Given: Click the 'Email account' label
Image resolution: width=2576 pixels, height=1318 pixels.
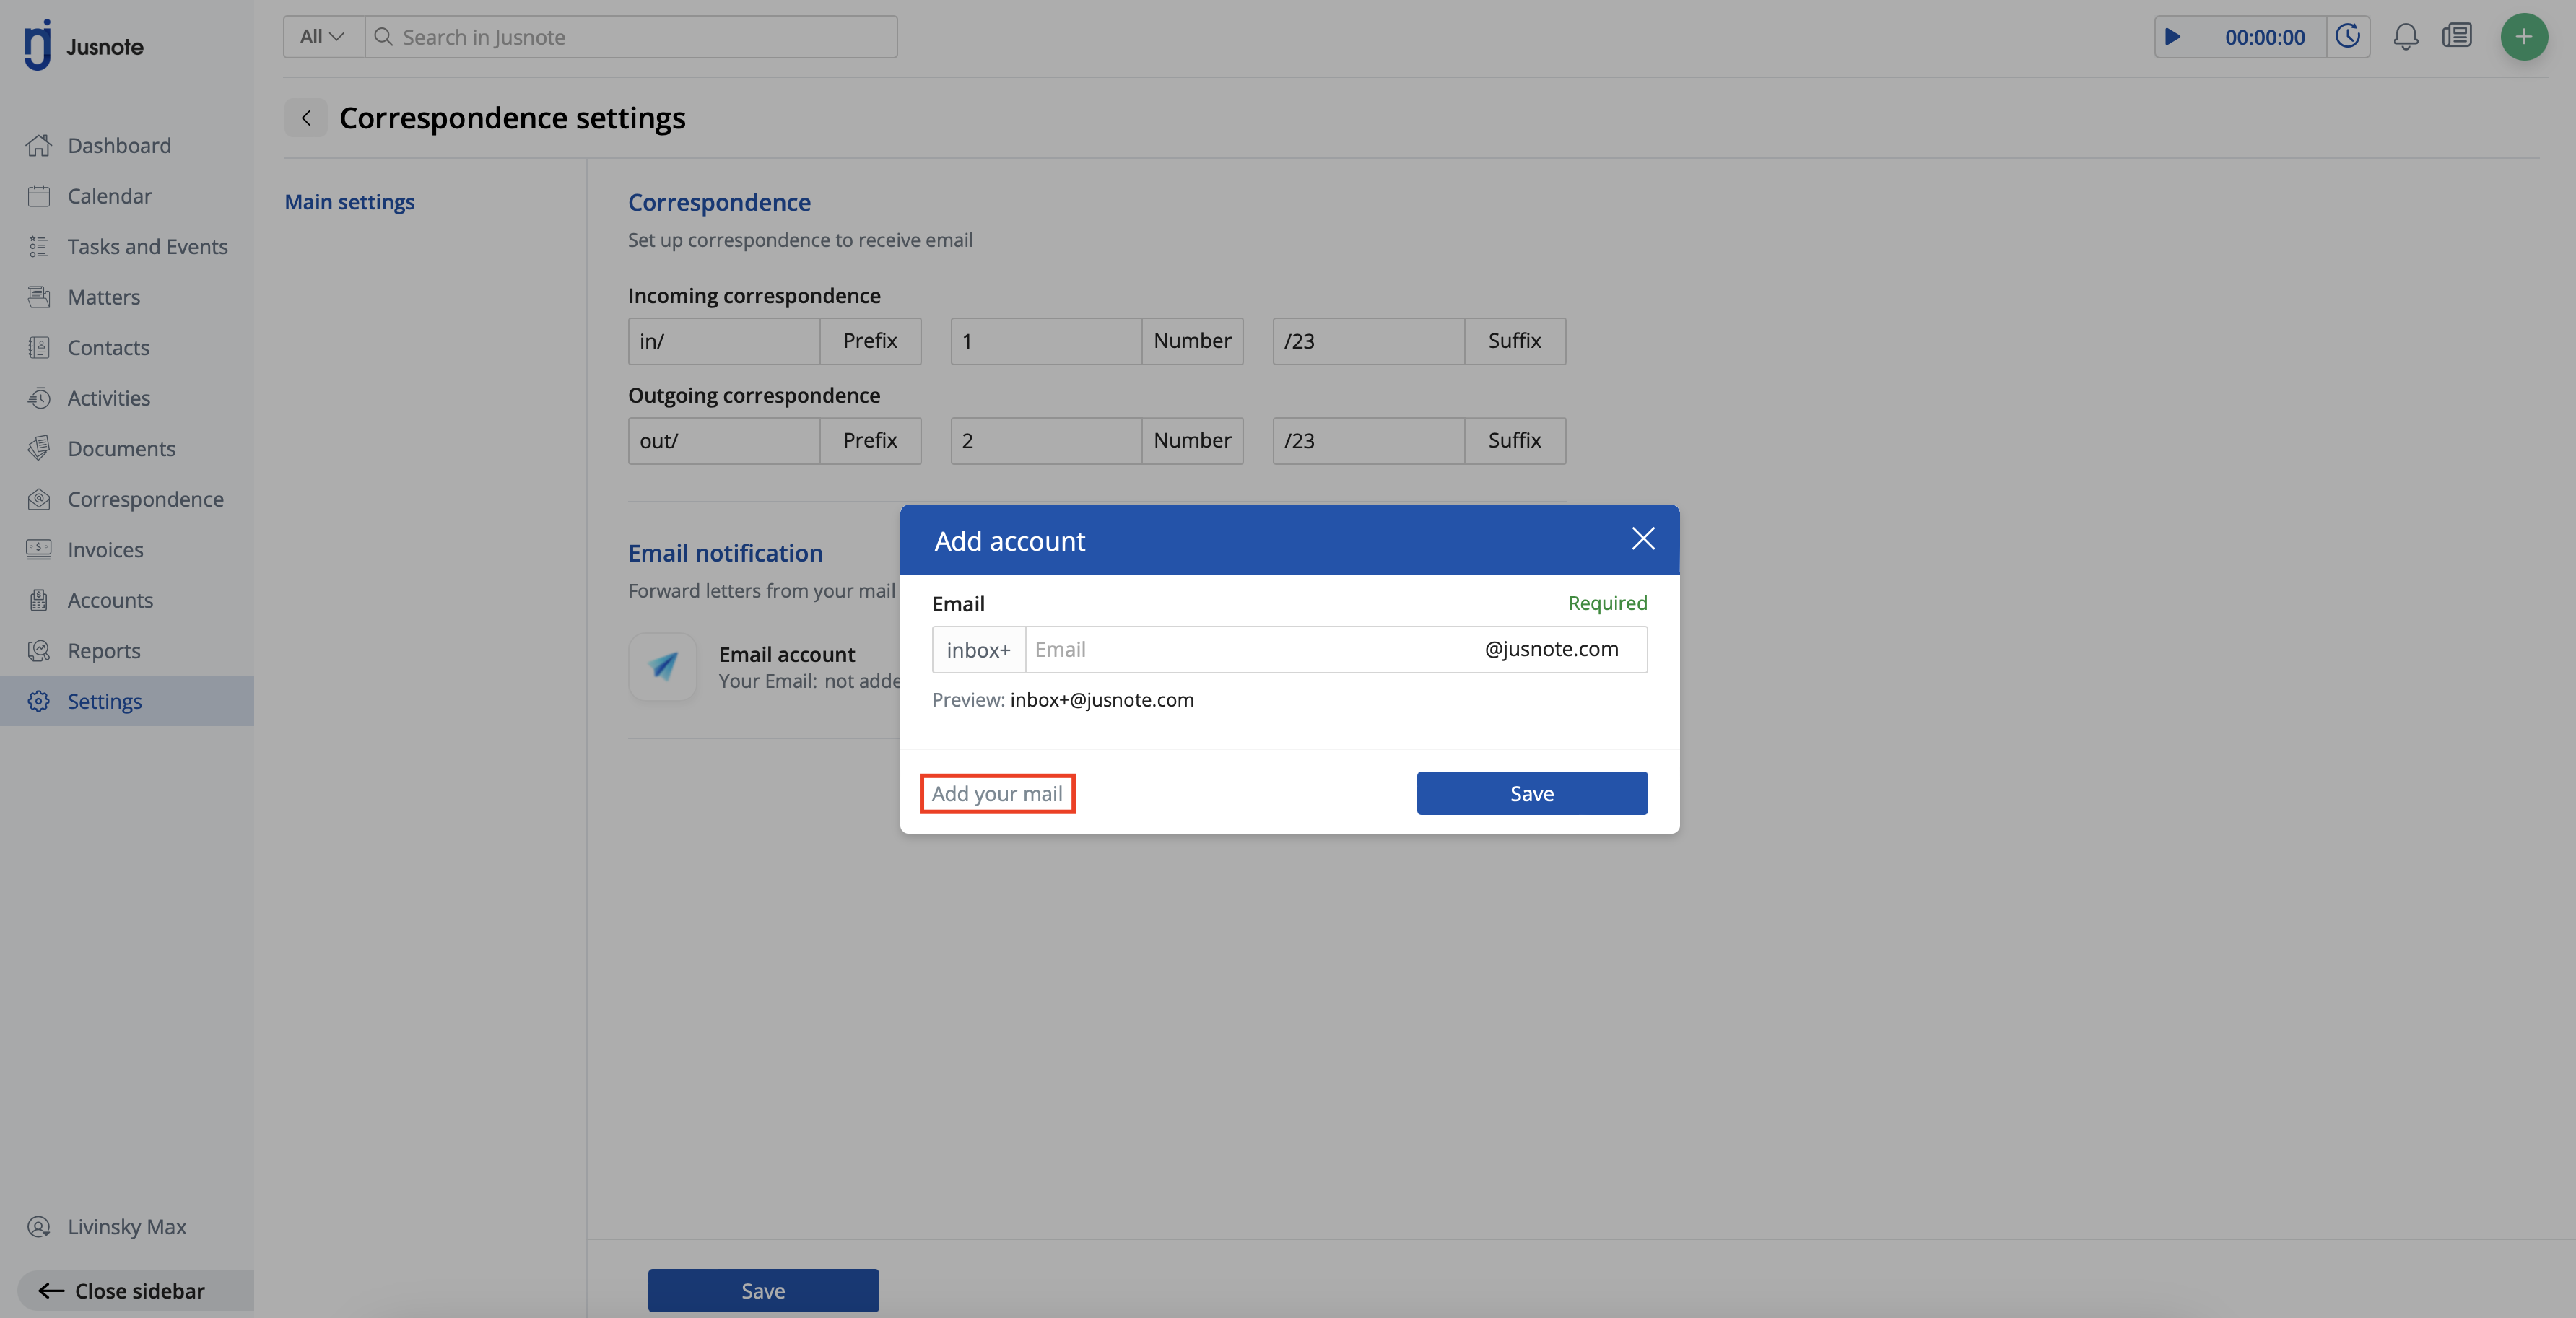Looking at the screenshot, I should [x=786, y=654].
